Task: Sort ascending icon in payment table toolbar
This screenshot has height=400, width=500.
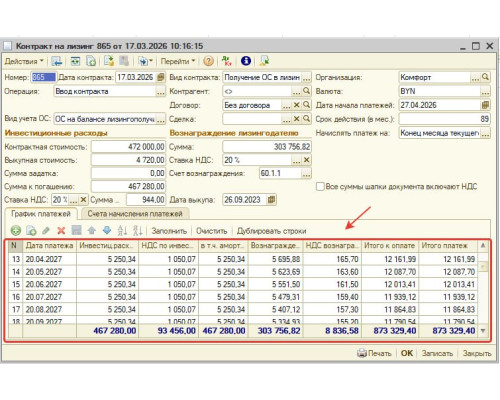Action: coord(122,230)
